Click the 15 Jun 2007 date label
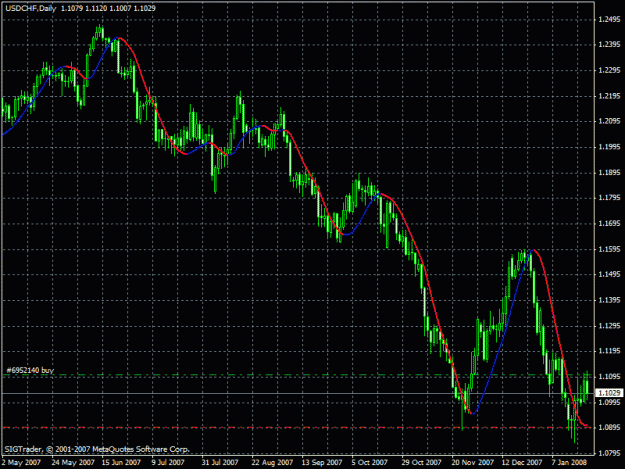625x469 pixels. 121,462
